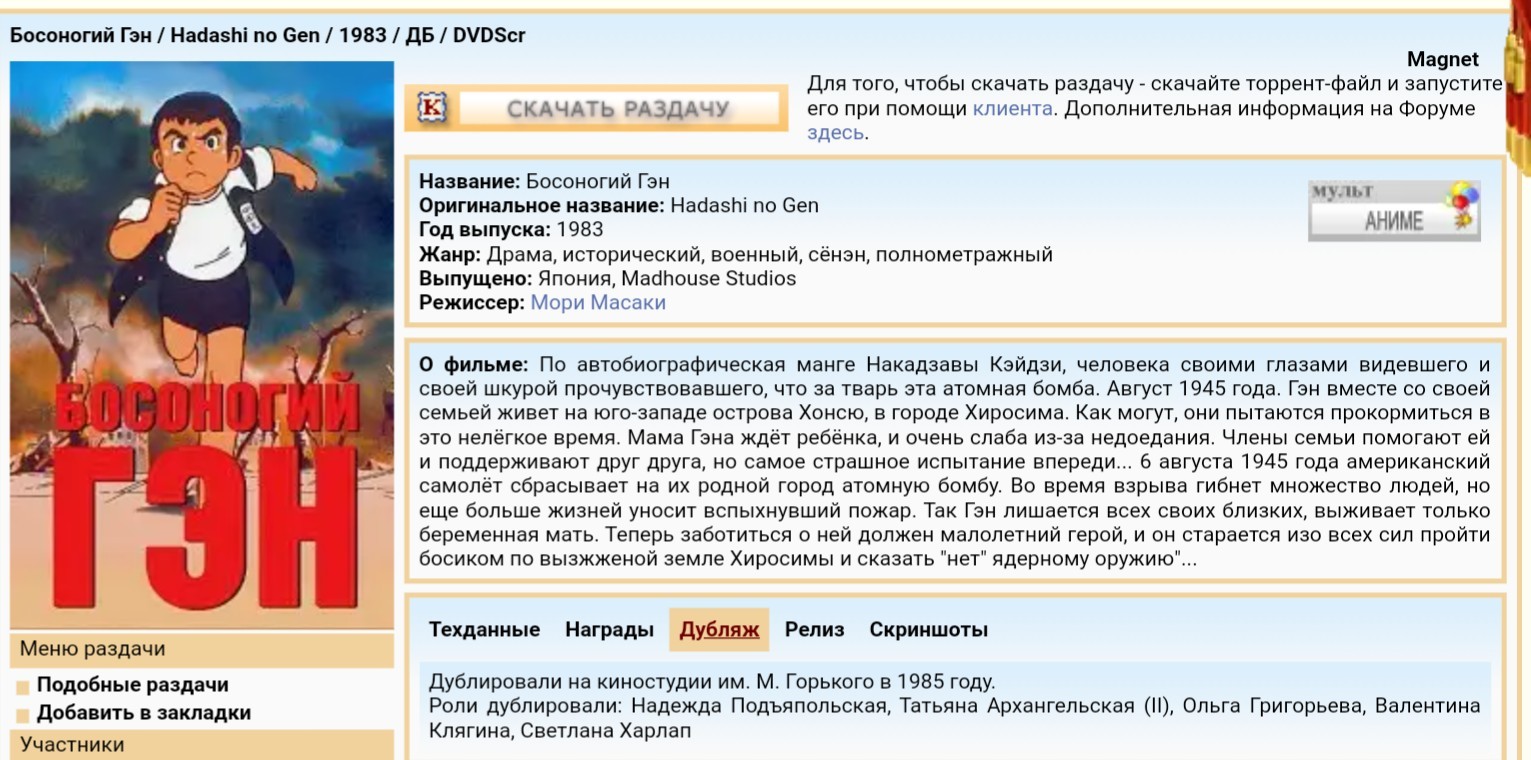Select the Дубляж tab

(x=719, y=630)
